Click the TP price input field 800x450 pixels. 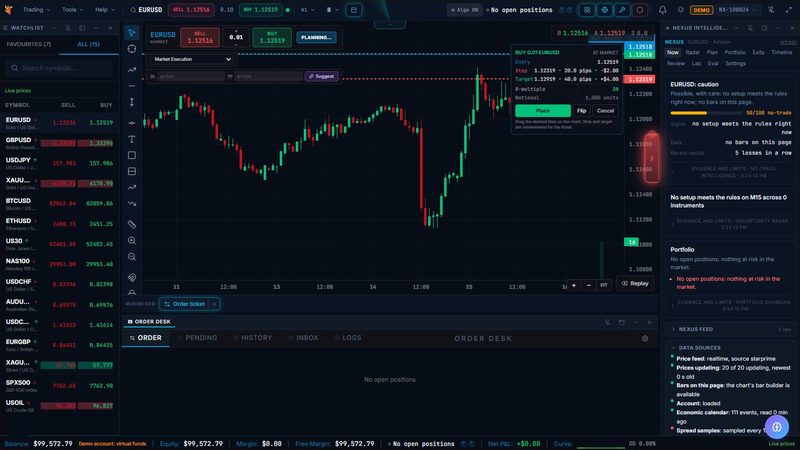269,76
